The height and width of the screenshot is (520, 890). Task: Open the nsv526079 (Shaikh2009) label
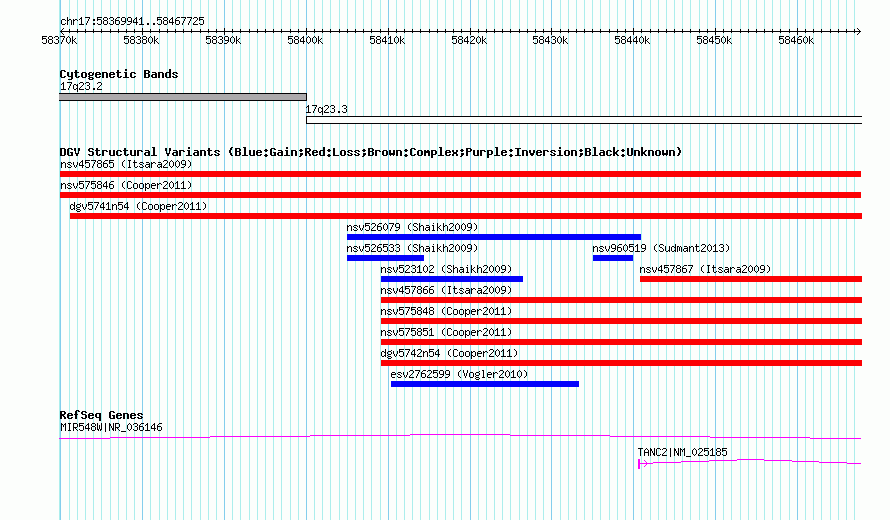(x=413, y=227)
